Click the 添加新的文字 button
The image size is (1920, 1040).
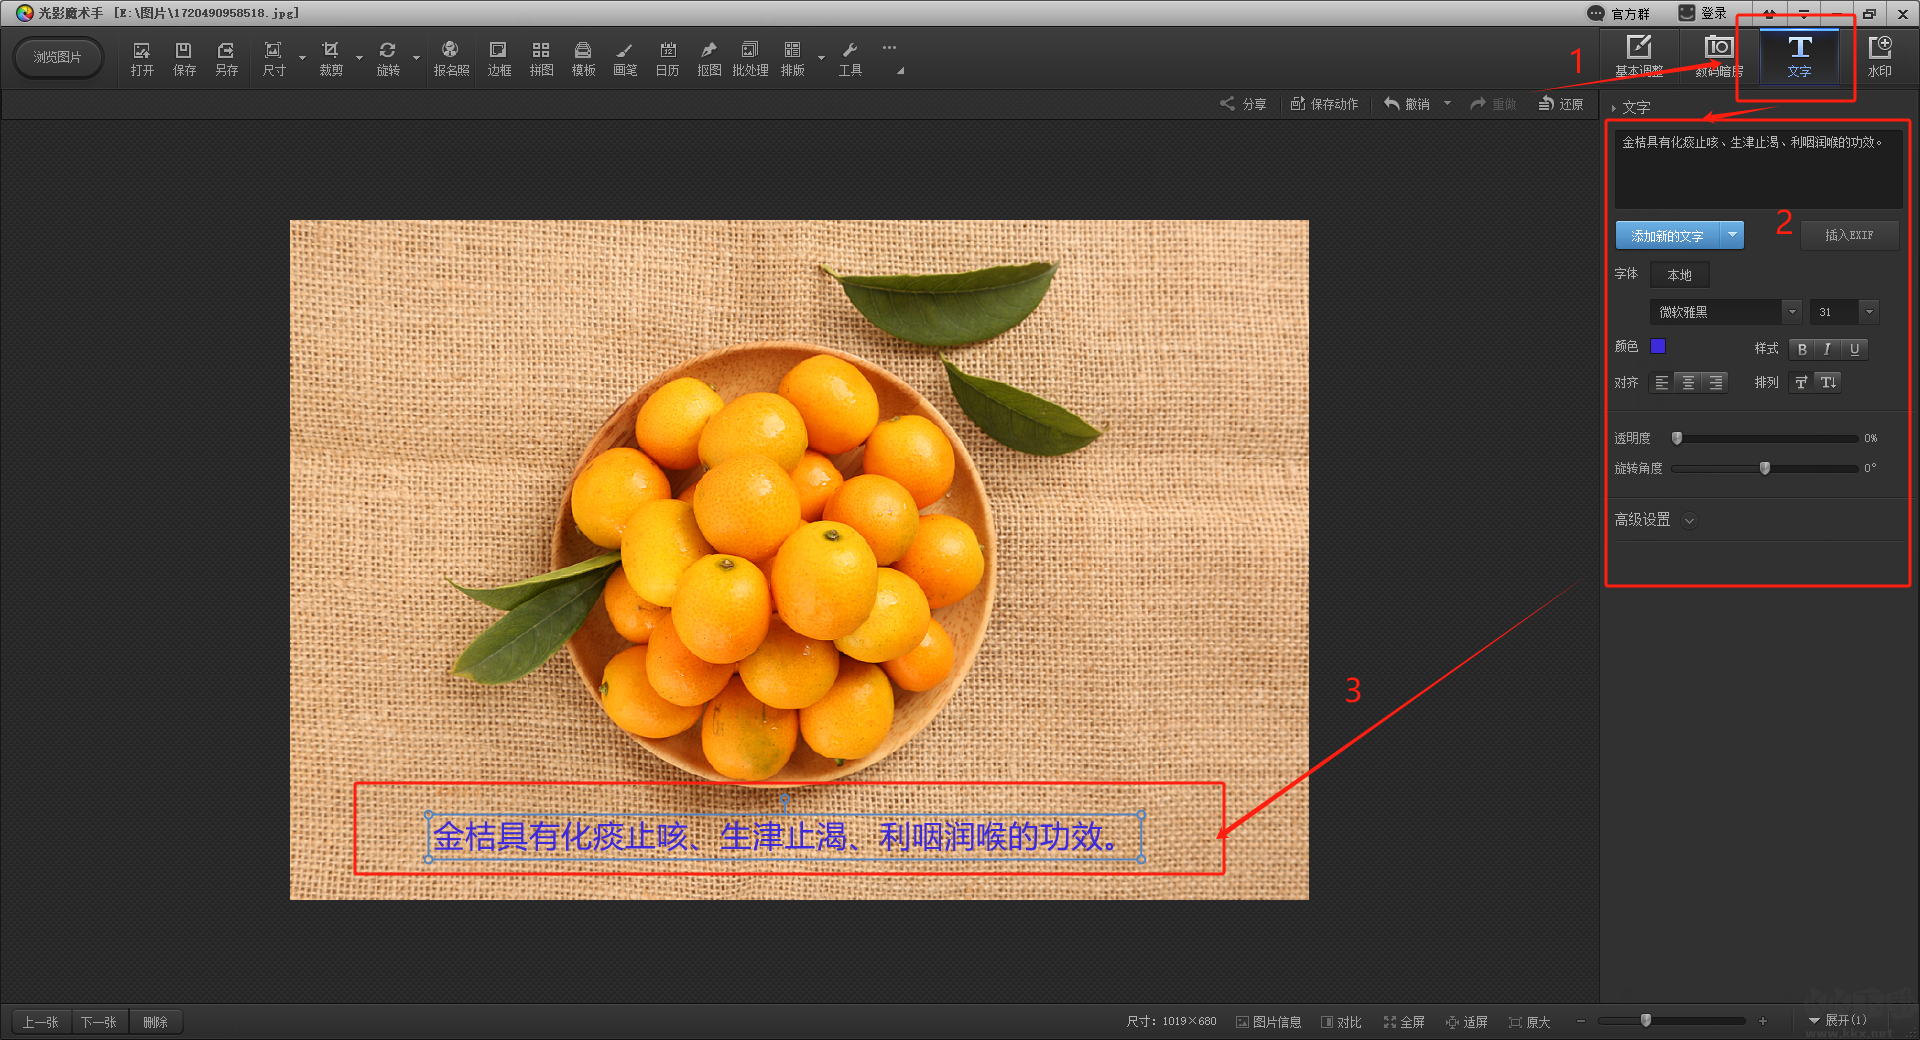1668,236
